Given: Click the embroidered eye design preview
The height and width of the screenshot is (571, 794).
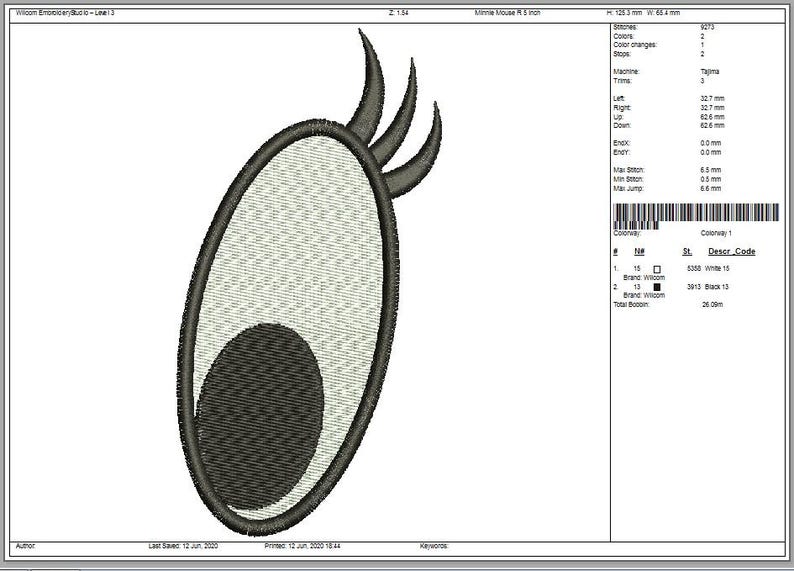Looking at the screenshot, I should tap(310, 282).
